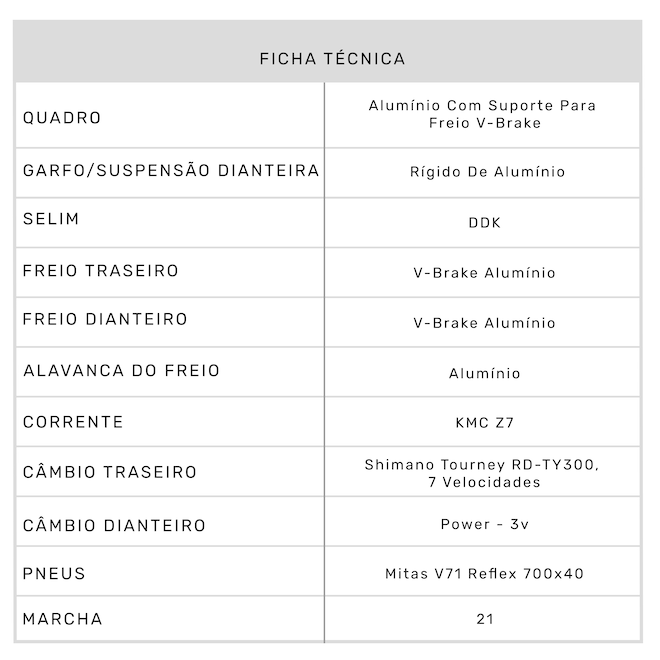Click V-Brake Alumínio in the FREIO DIANTEIRO row
660x660 pixels.
(x=484, y=323)
